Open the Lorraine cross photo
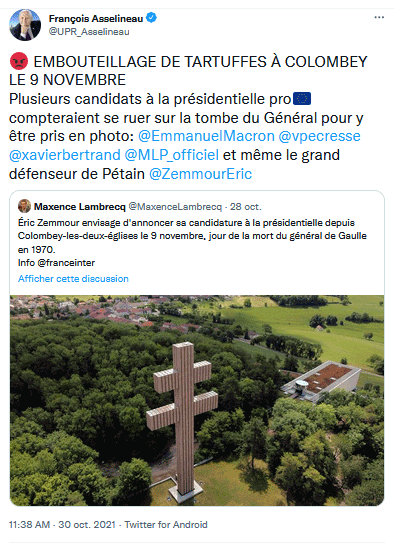Screen dimensions: 394x544 pos(197,400)
